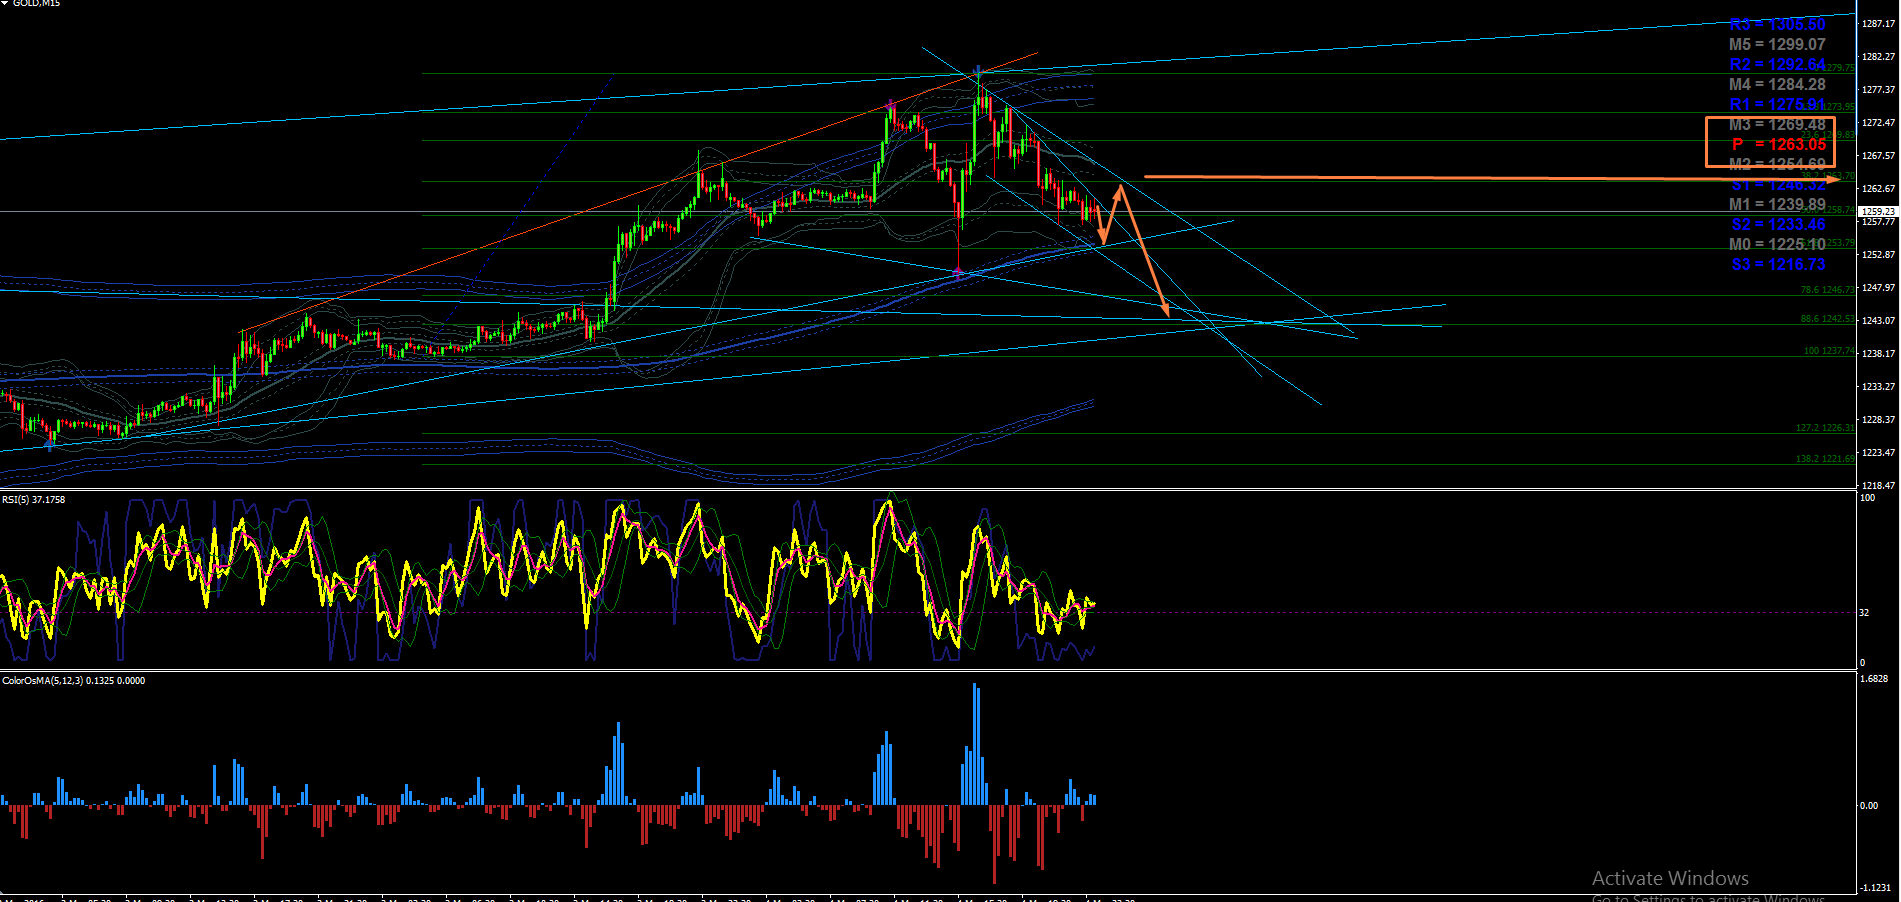
Task: Select the Fibonacci 138.2 1221.69 level label
Action: (x=1825, y=459)
